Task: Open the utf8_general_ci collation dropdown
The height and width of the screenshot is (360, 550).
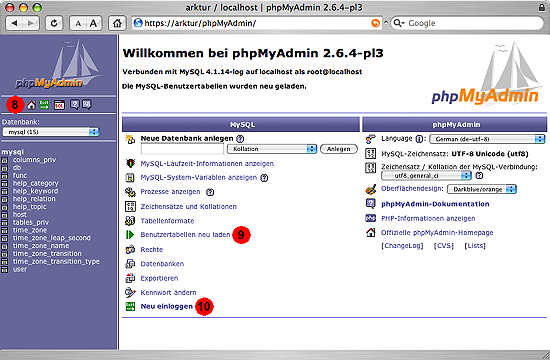Action: (x=426, y=175)
